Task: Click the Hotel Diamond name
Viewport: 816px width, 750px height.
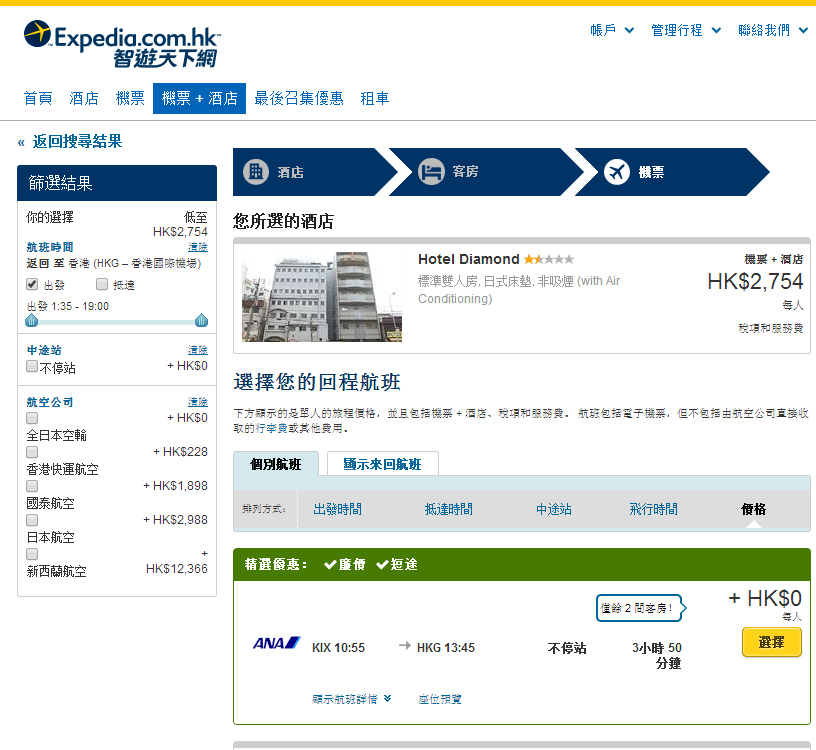Action: (468, 259)
